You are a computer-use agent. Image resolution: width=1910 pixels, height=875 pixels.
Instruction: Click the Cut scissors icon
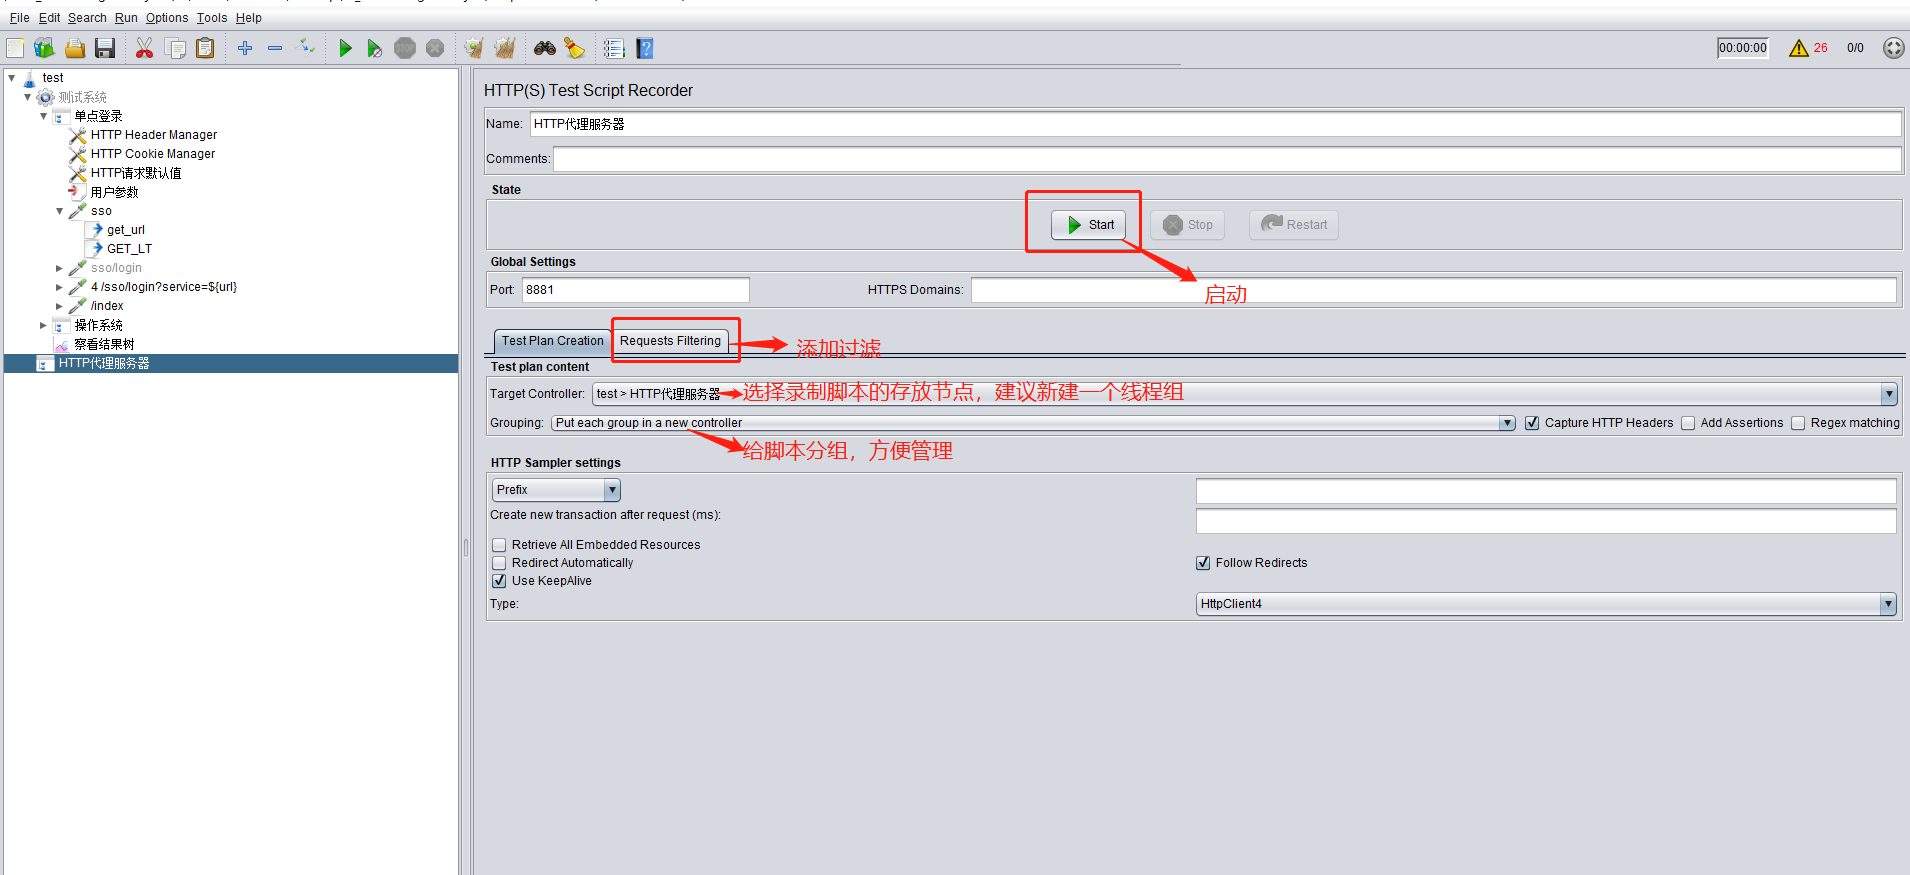[145, 48]
